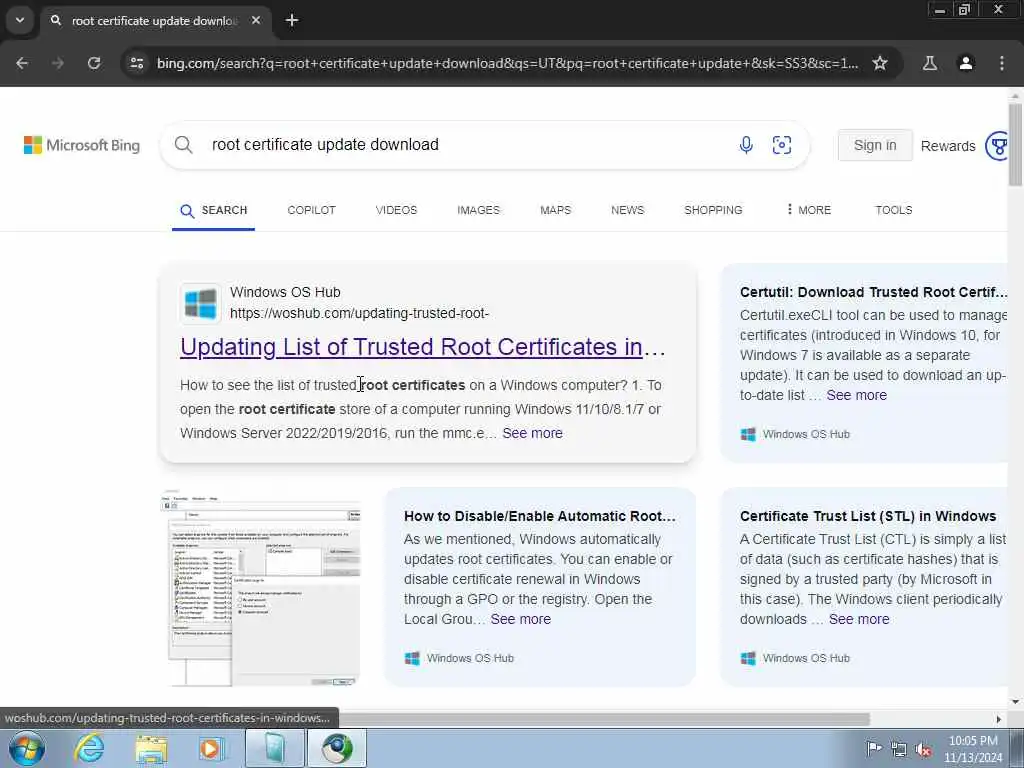Click See more in the Certutil card
The height and width of the screenshot is (768, 1024).
[856, 395]
